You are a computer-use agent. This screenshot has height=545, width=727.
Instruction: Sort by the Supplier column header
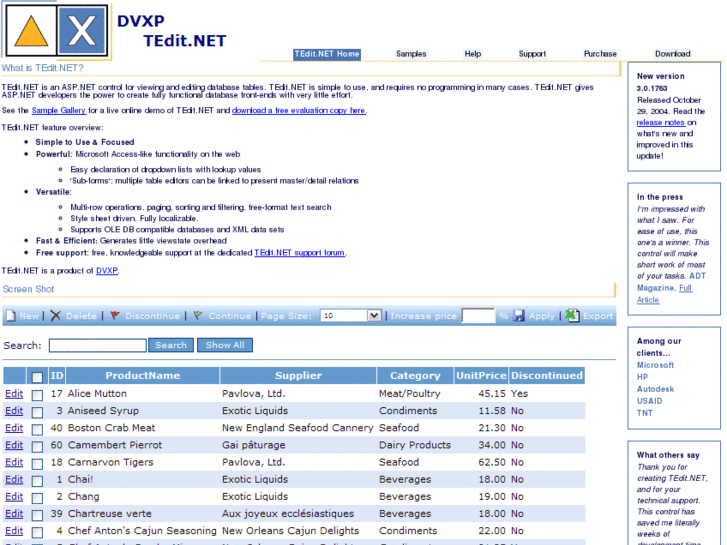tap(298, 376)
